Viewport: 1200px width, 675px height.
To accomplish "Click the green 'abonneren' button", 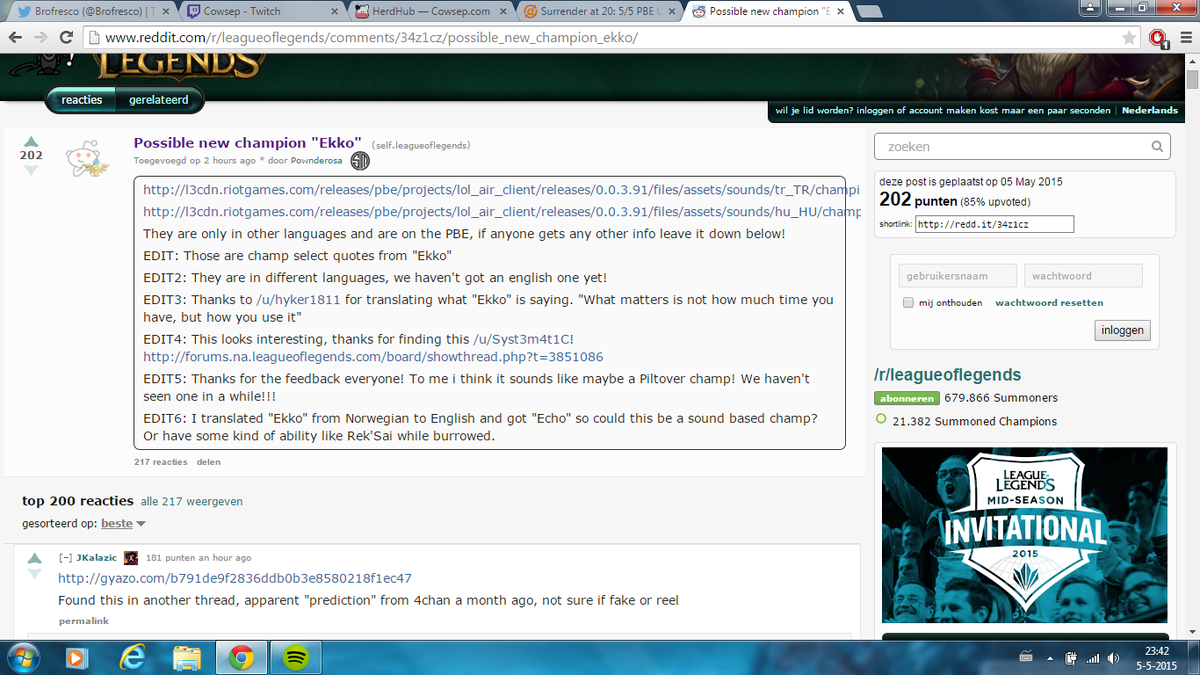I will 906,398.
